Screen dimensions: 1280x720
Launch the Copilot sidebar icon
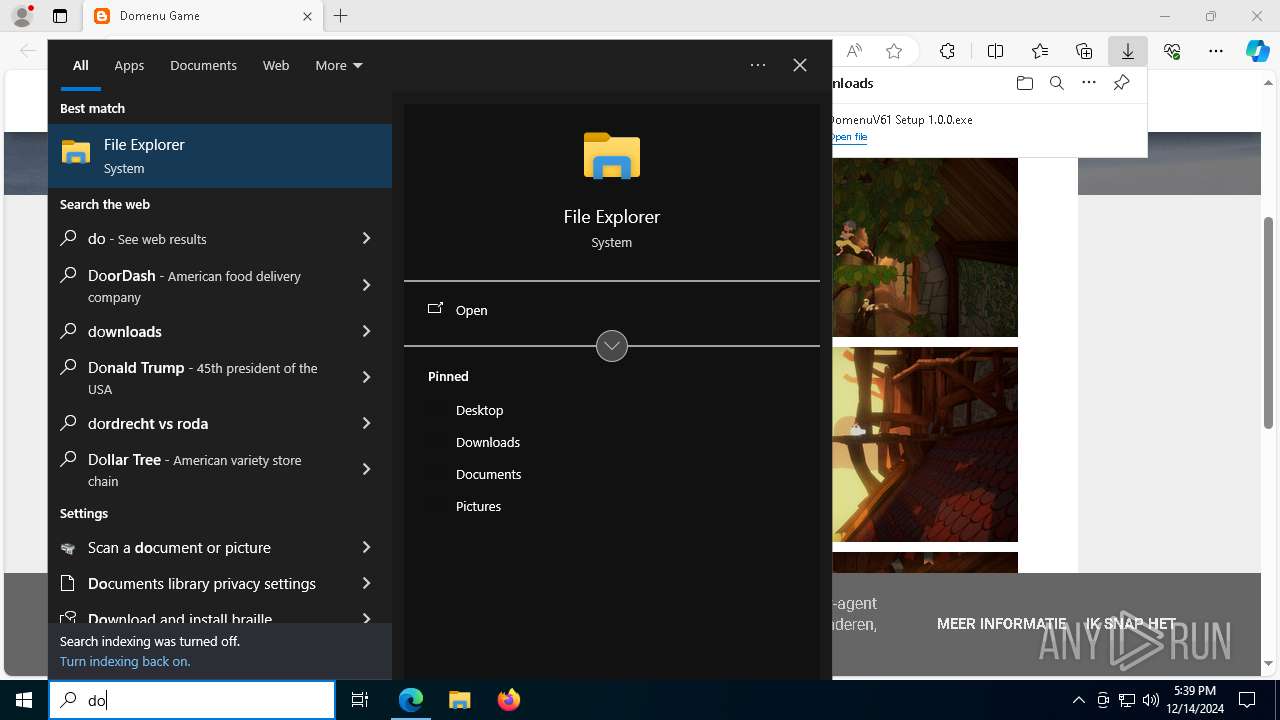click(1258, 51)
